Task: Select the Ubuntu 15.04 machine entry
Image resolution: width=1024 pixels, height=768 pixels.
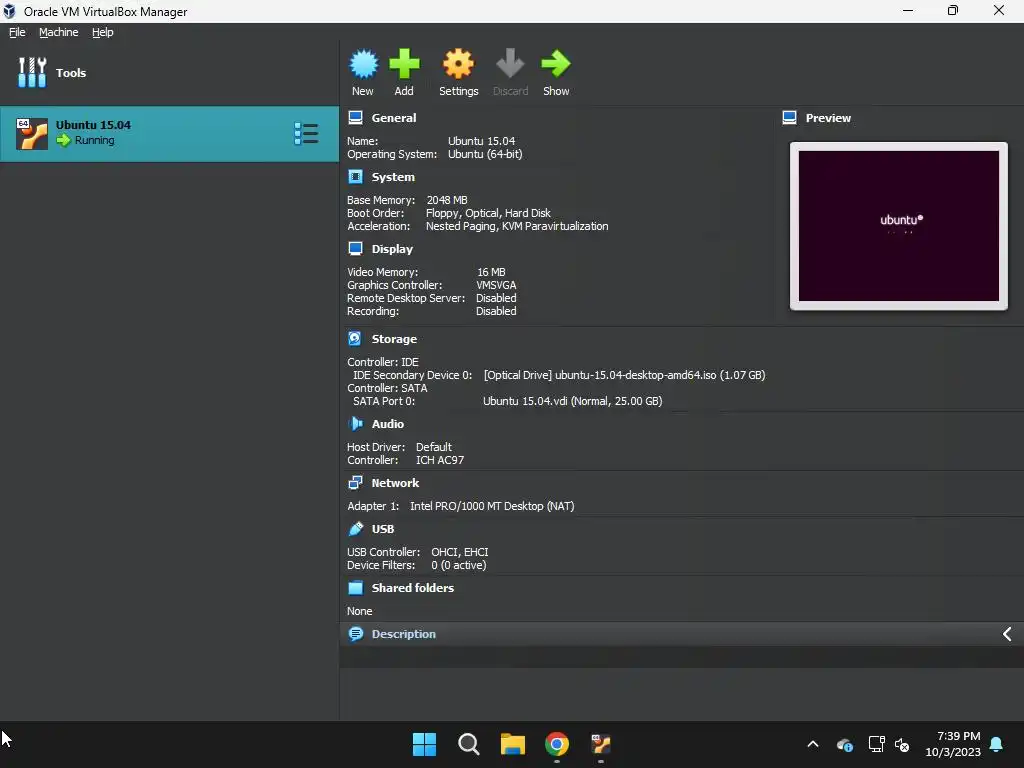Action: pyautogui.click(x=169, y=134)
